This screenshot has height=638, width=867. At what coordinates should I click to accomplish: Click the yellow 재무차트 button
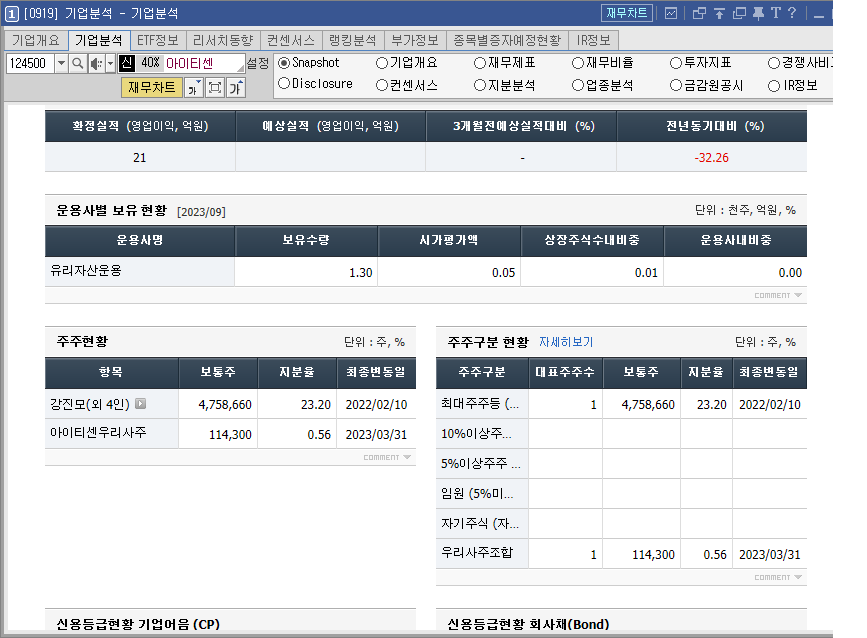click(x=152, y=87)
